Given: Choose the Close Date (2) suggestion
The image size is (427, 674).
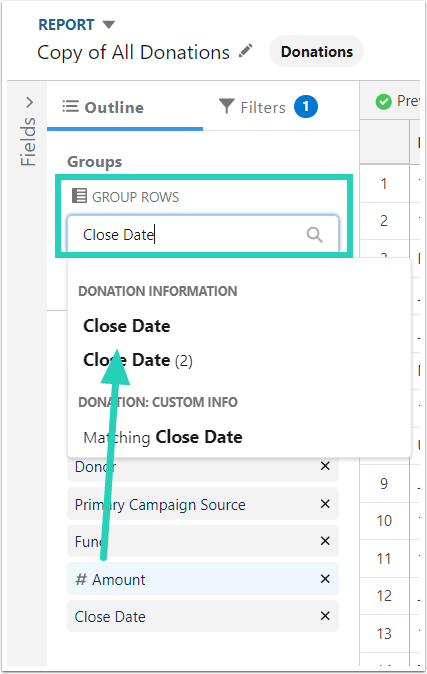Looking at the screenshot, I should coord(138,360).
